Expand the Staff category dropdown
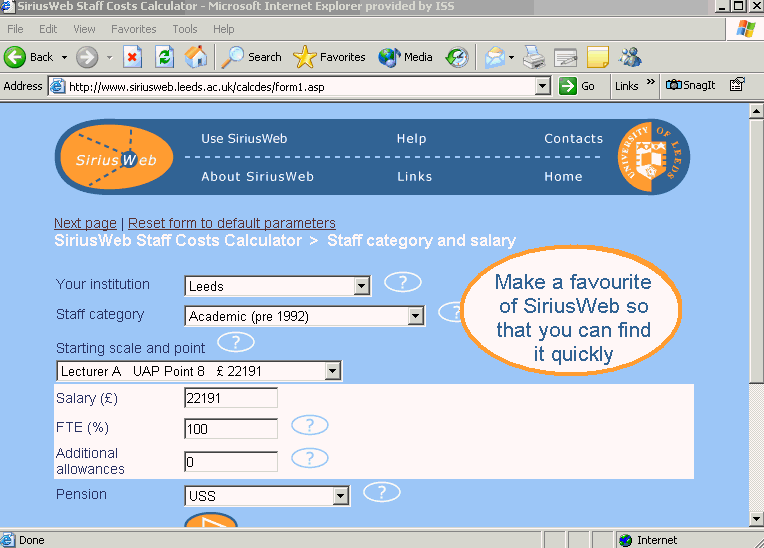The image size is (764, 548). click(305, 317)
